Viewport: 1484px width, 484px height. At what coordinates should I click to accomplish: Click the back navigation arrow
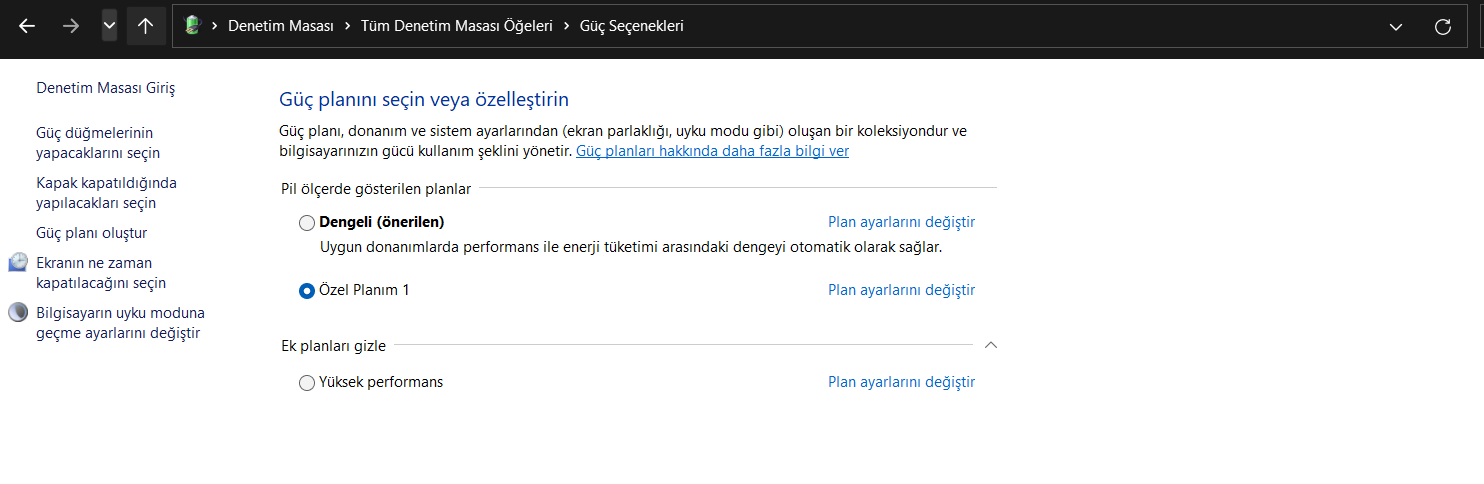27,27
